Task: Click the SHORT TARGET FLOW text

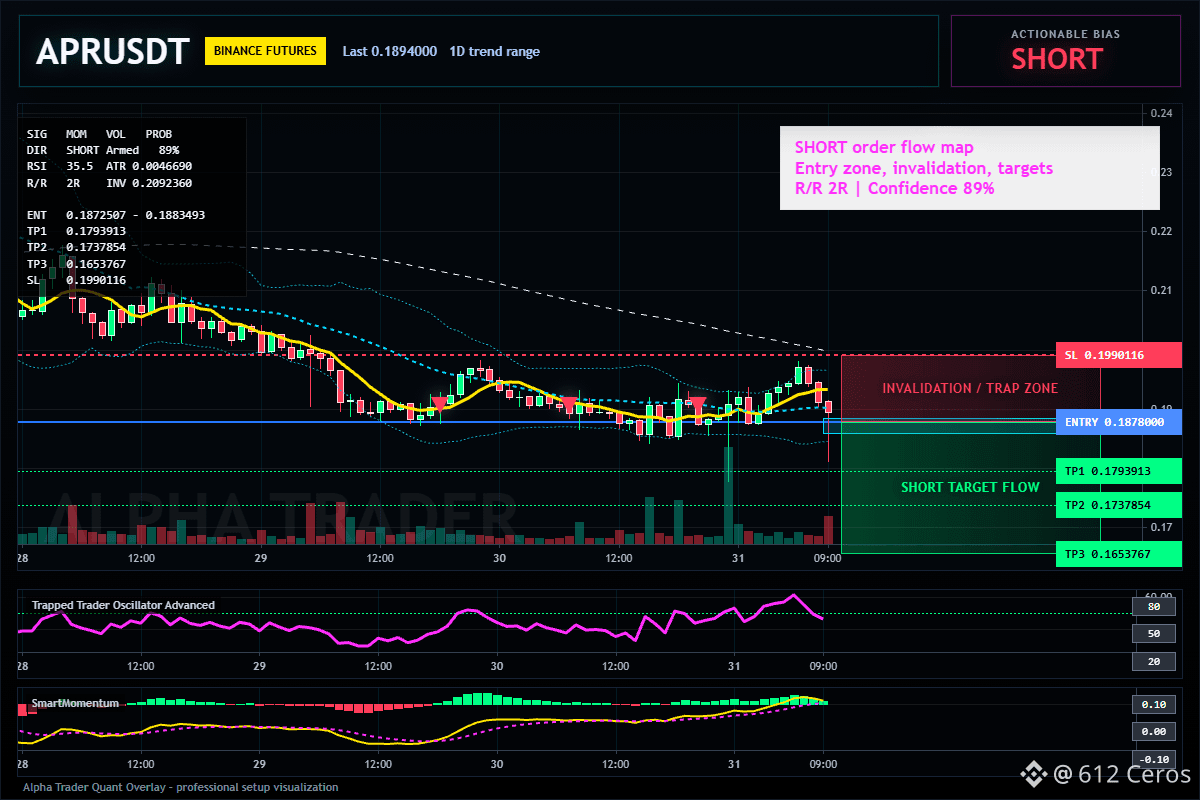Action: [970, 488]
